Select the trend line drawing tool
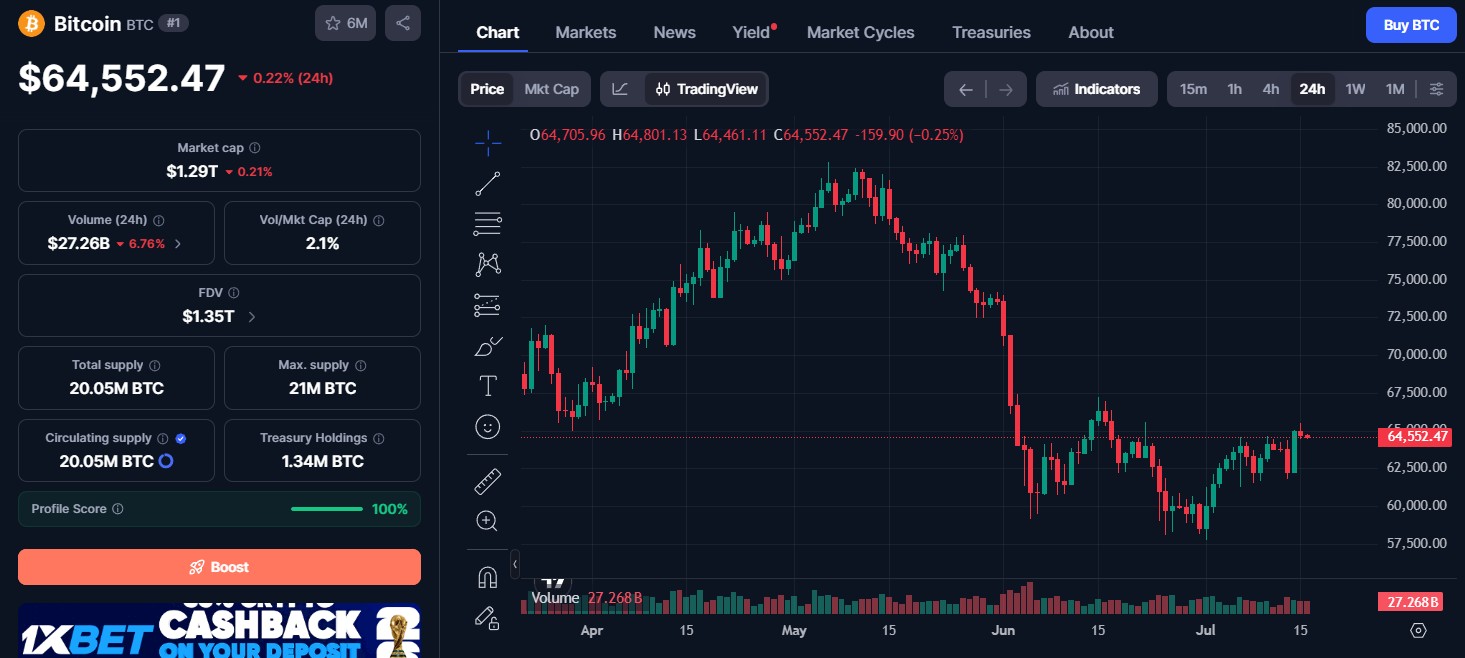The image size is (1465, 658). tap(488, 184)
